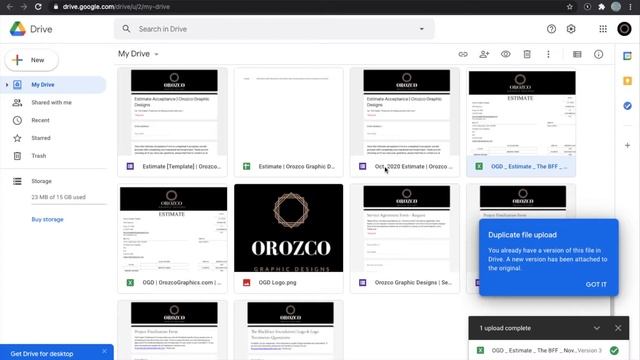
Task: Click the Google Drive logo
Action: 18,29
